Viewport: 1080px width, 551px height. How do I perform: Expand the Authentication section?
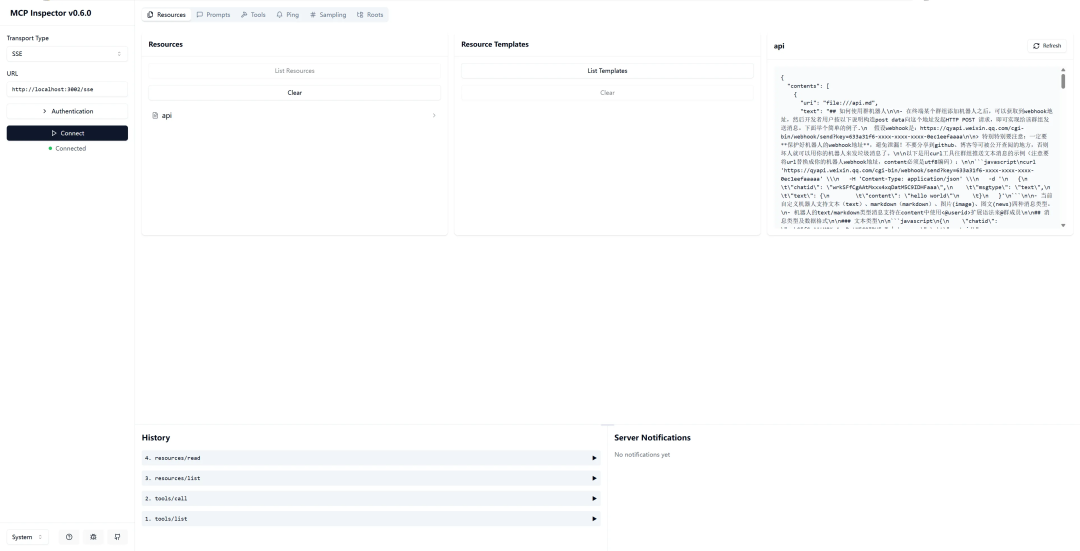click(x=68, y=112)
